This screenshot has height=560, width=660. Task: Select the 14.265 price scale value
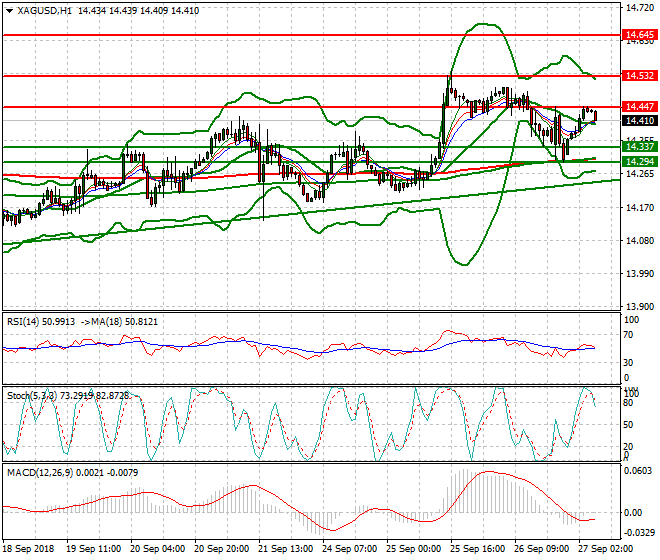[640, 174]
